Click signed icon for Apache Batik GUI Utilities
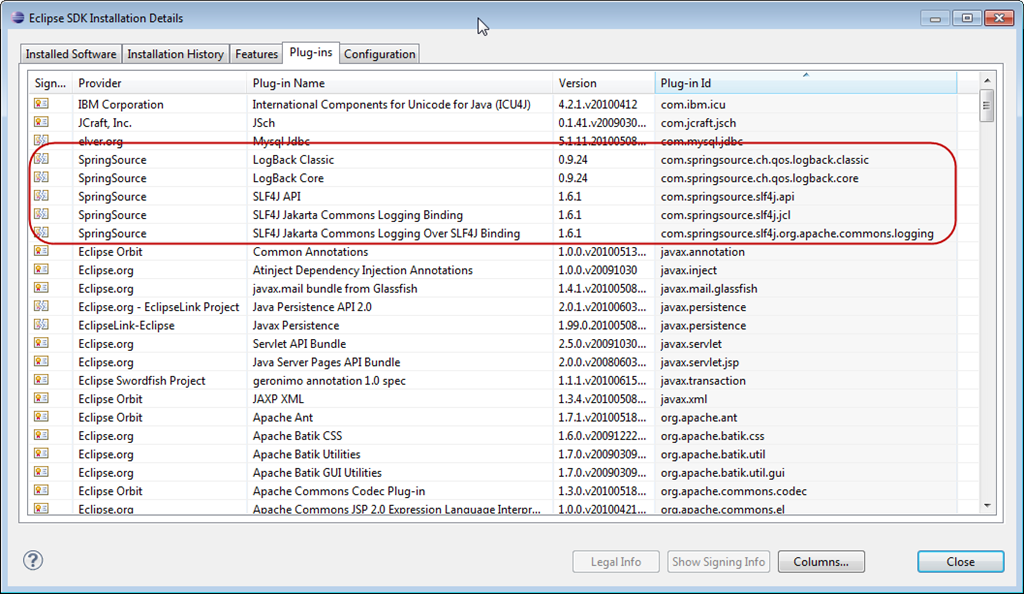Screen dimensions: 1024x594 pyautogui.click(x=41, y=472)
